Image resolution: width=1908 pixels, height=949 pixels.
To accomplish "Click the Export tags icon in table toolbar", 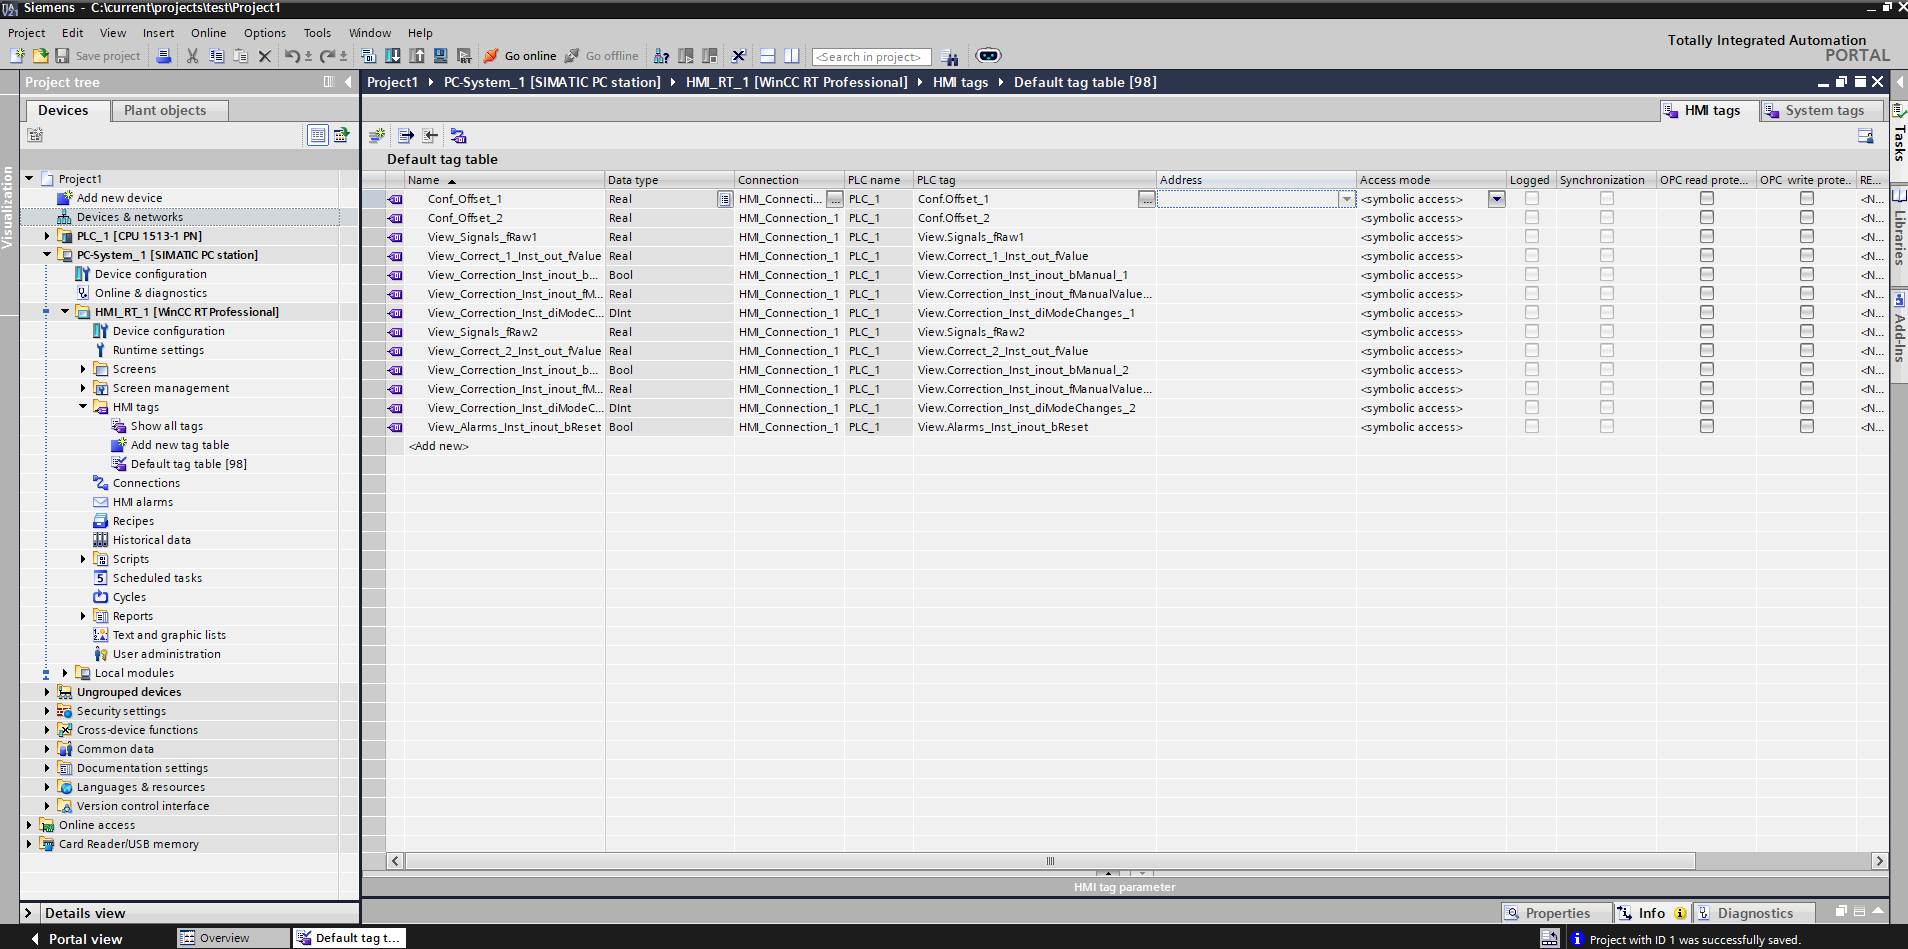I will coord(406,135).
